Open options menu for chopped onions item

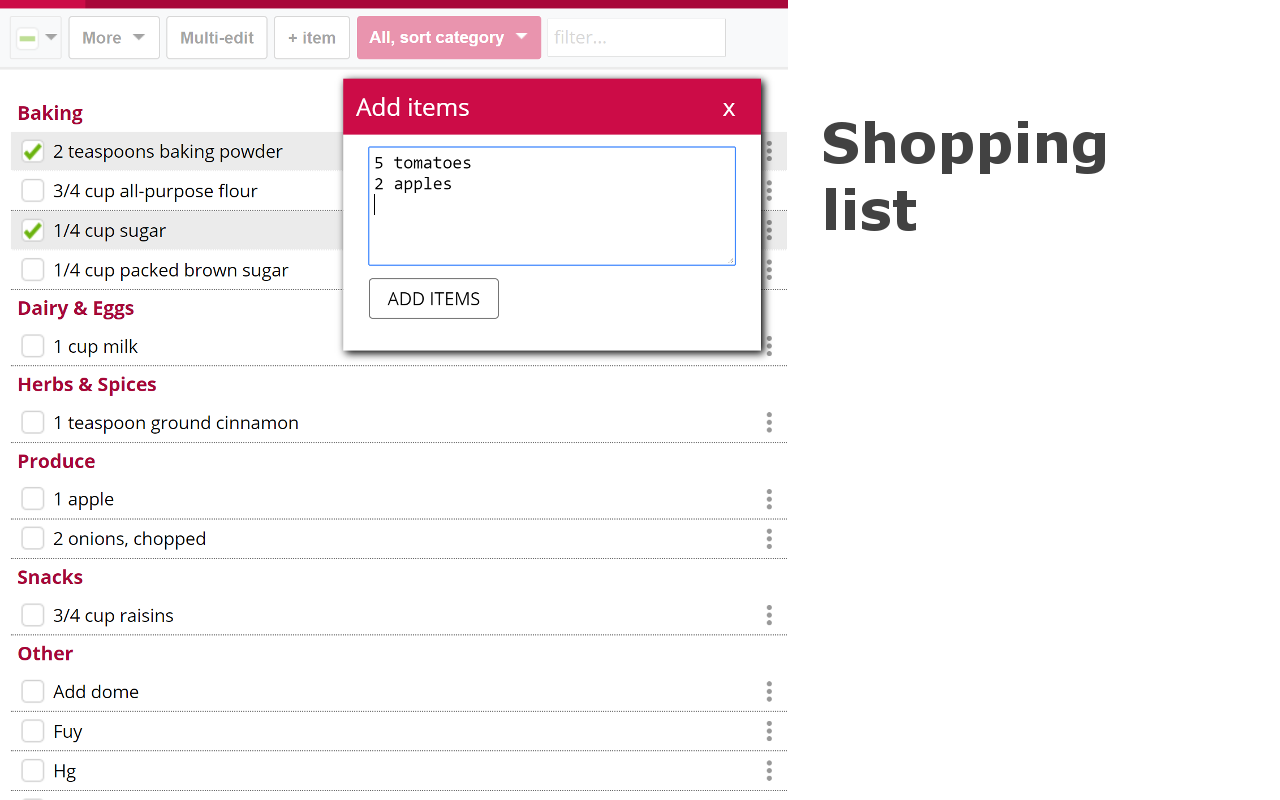click(769, 539)
